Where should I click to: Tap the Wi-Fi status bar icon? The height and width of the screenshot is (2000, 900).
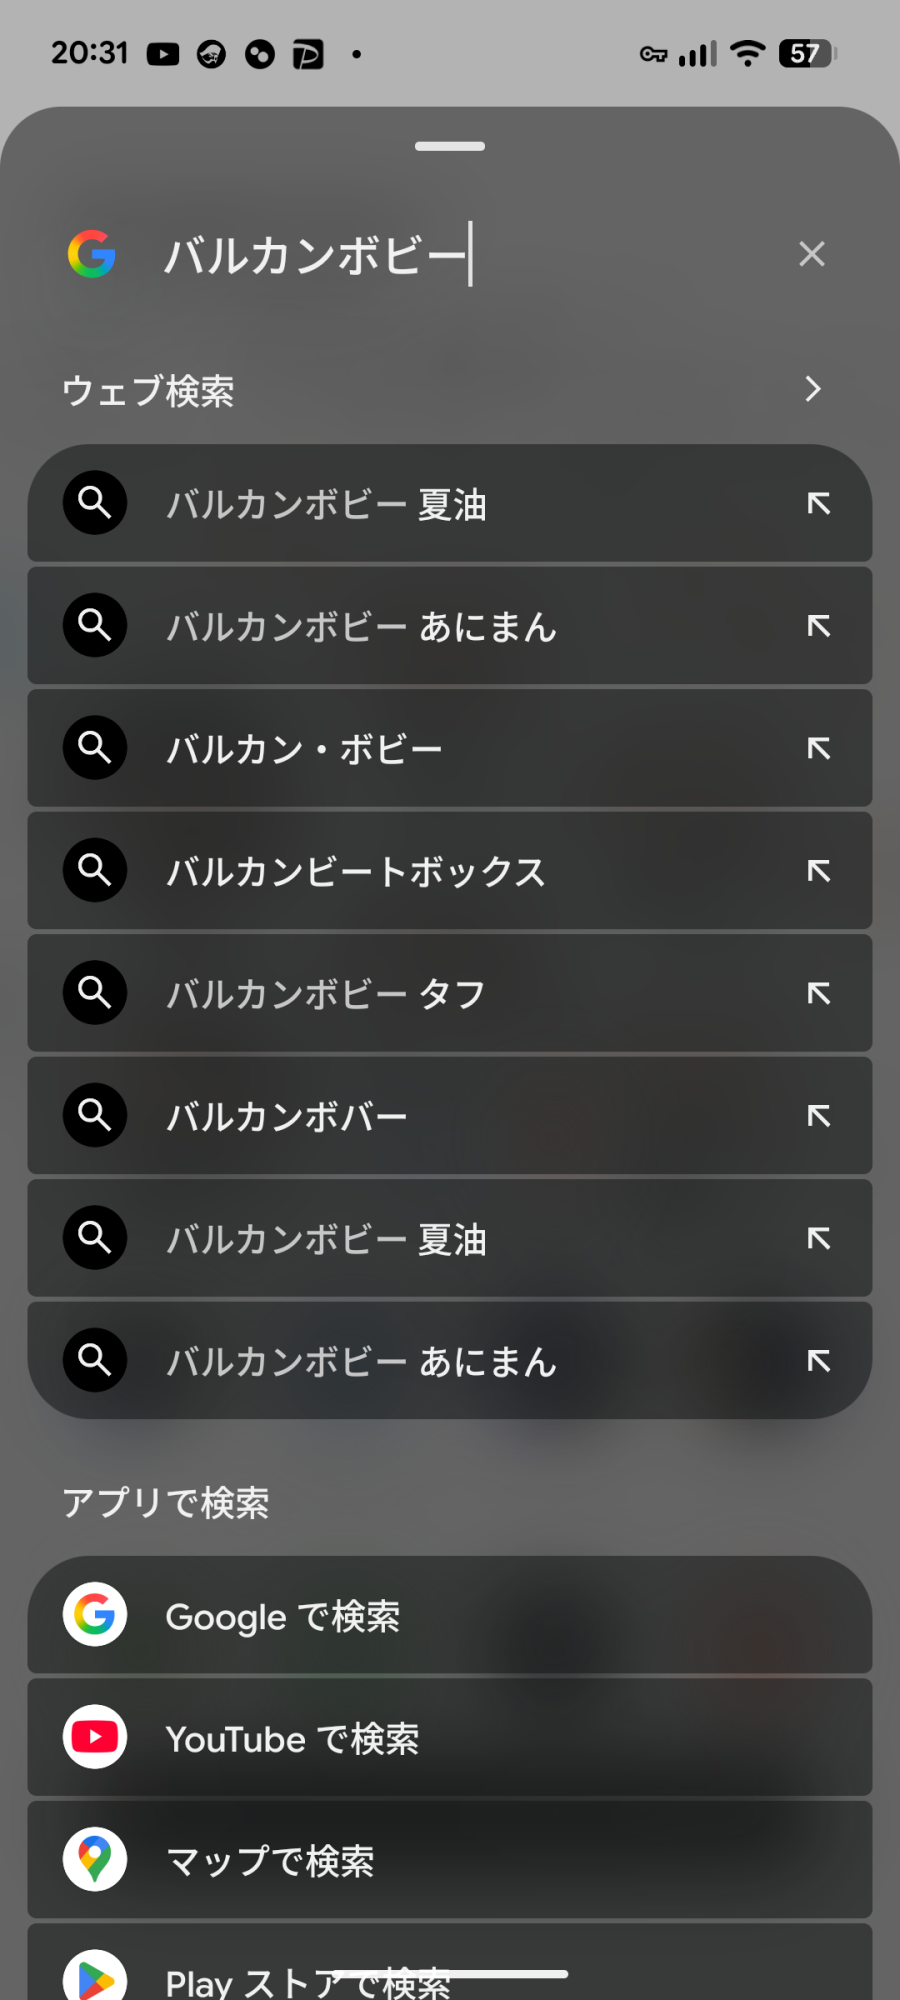point(747,53)
